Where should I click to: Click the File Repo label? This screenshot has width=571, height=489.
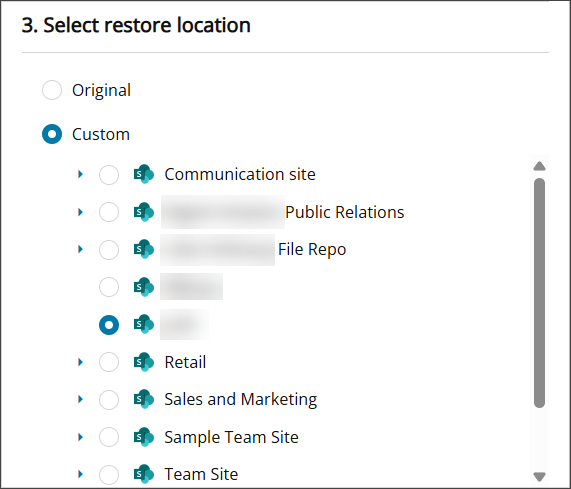[x=312, y=250]
